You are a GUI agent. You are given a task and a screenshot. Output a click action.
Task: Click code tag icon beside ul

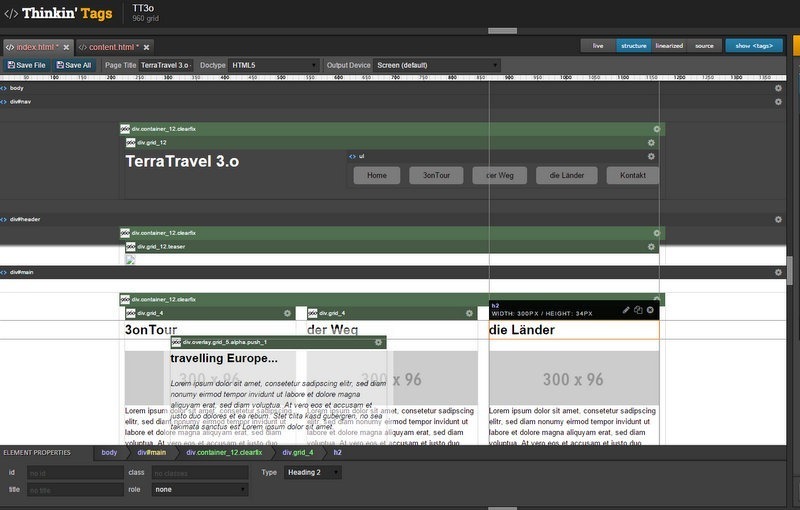pos(352,157)
